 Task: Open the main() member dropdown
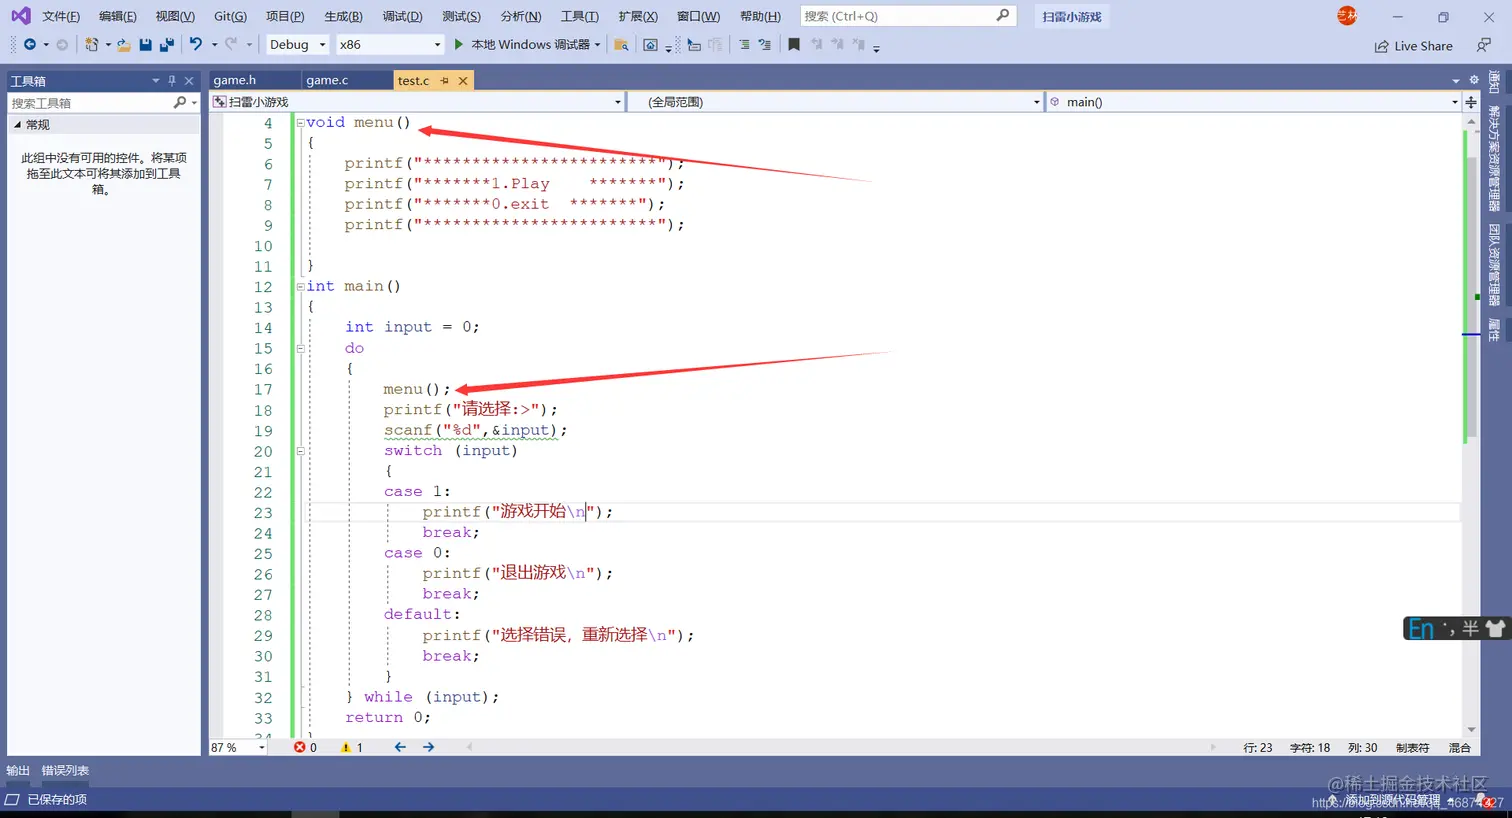click(x=1254, y=102)
